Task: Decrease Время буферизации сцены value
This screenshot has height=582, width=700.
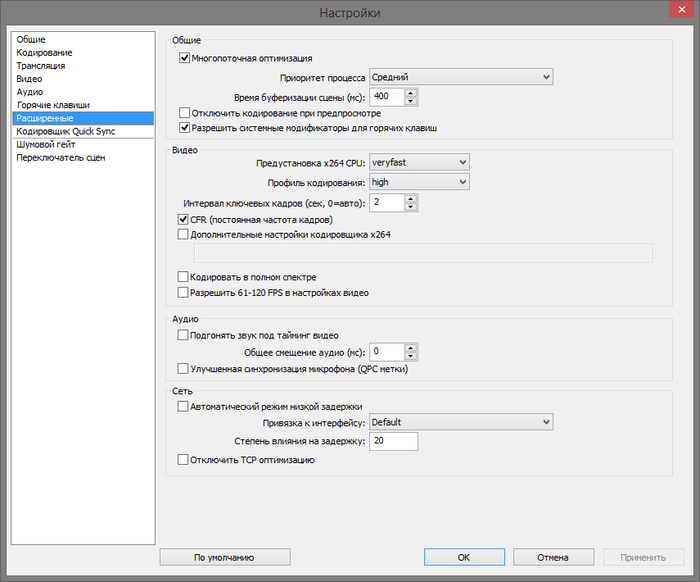Action: (x=411, y=101)
